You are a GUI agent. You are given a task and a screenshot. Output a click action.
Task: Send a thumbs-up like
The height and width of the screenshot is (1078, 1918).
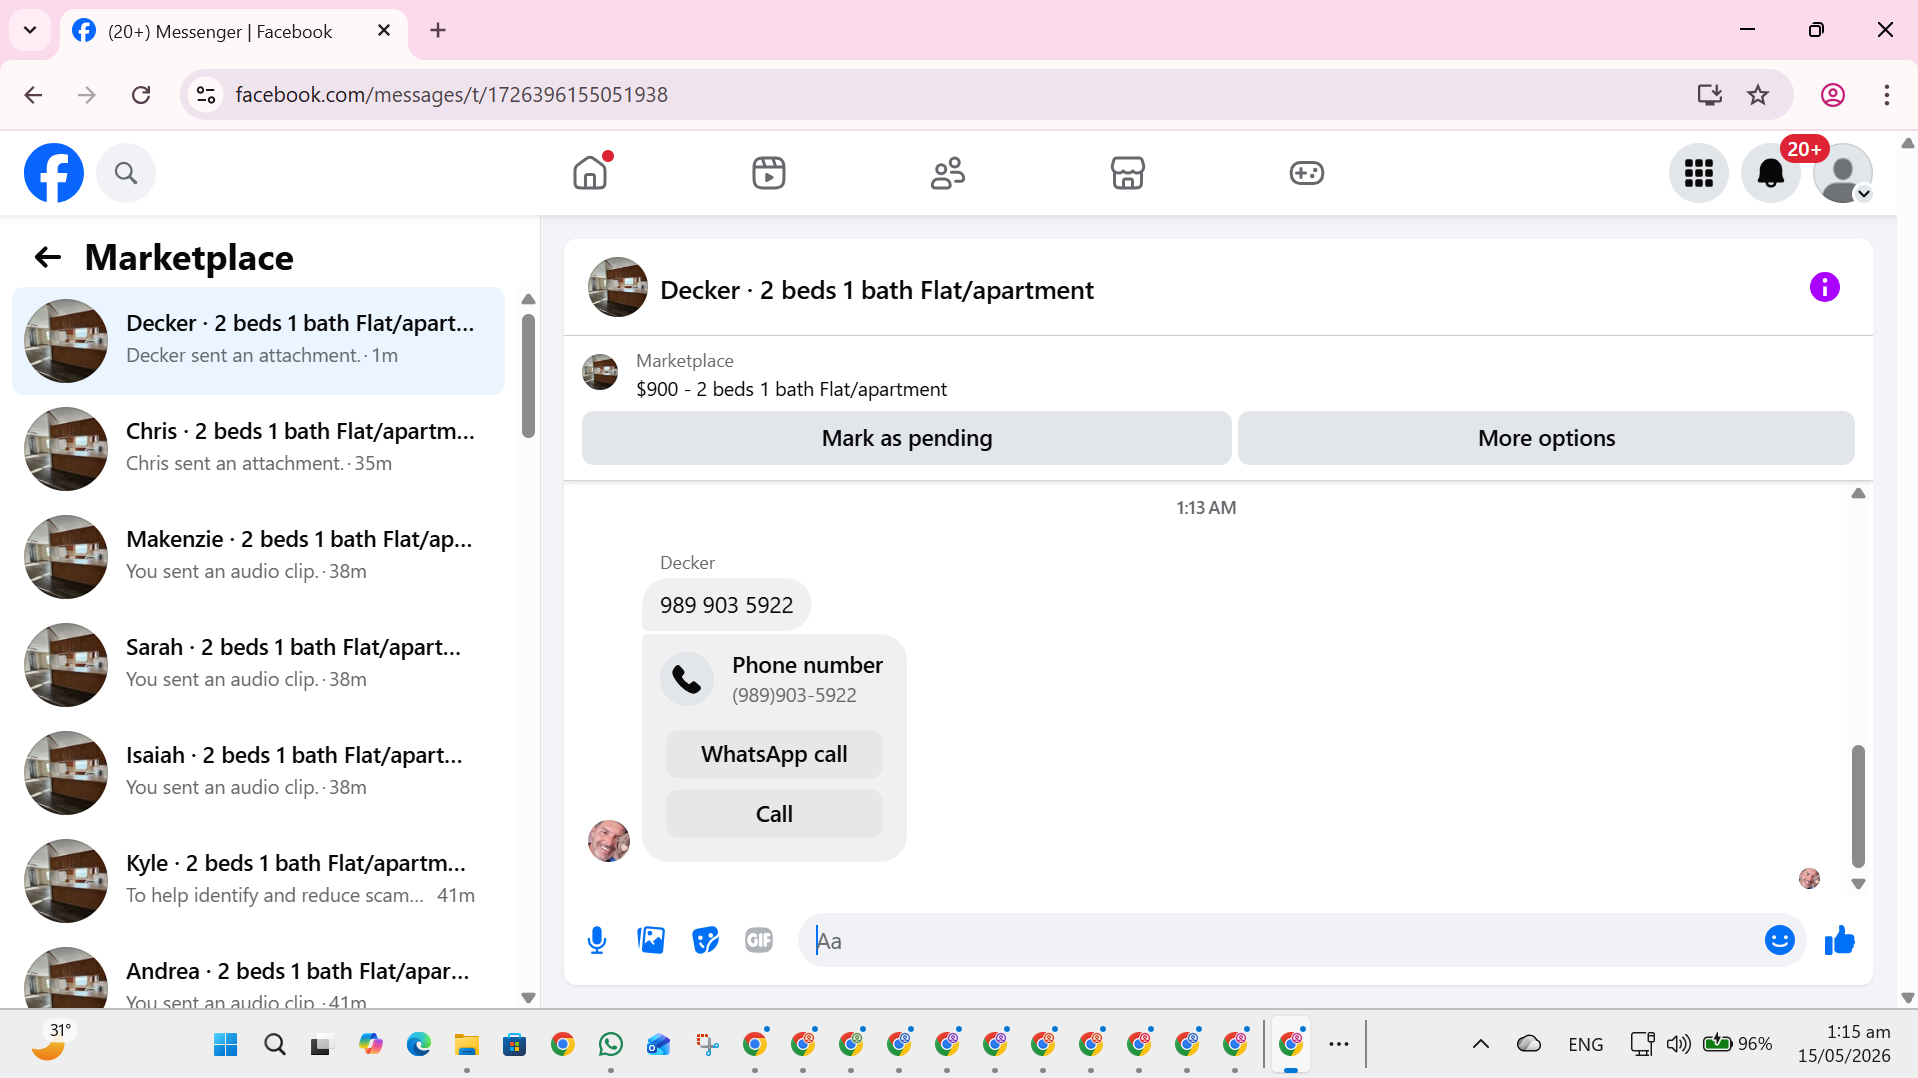click(x=1839, y=940)
